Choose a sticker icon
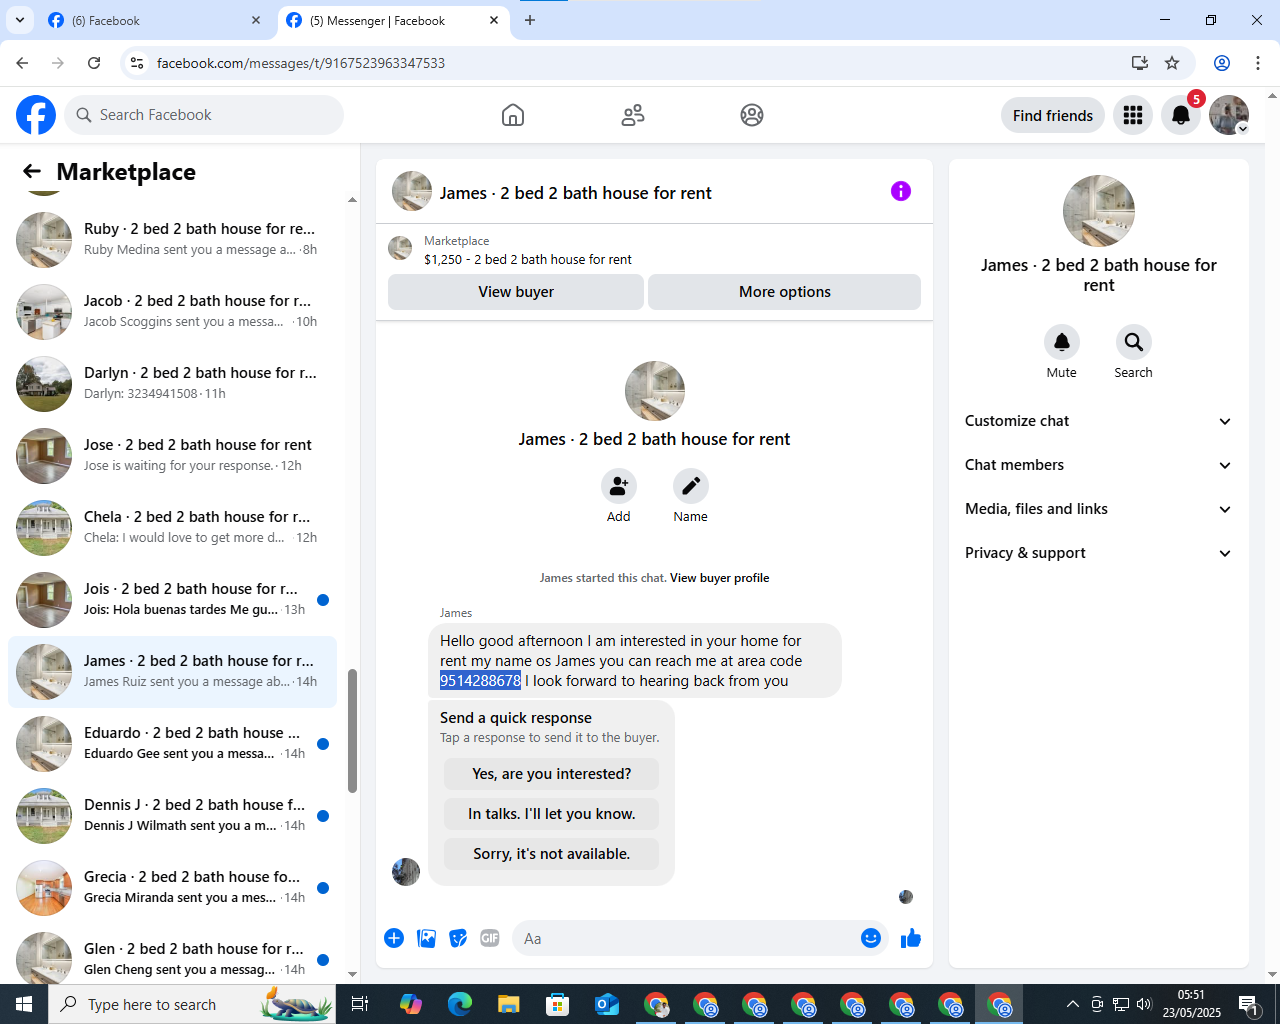Viewport: 1280px width, 1024px height. (x=458, y=938)
